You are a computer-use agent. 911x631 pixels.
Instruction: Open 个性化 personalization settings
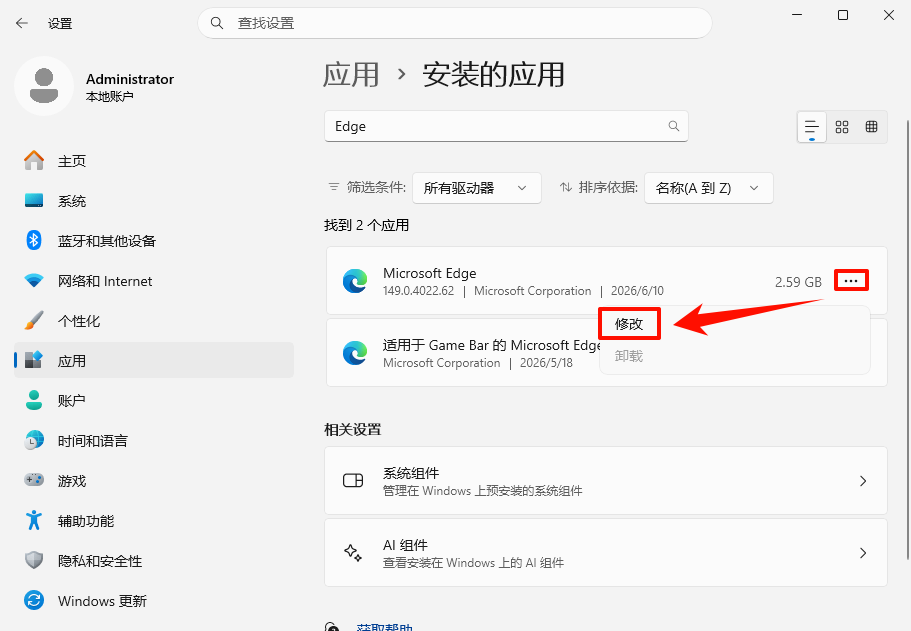click(x=154, y=321)
